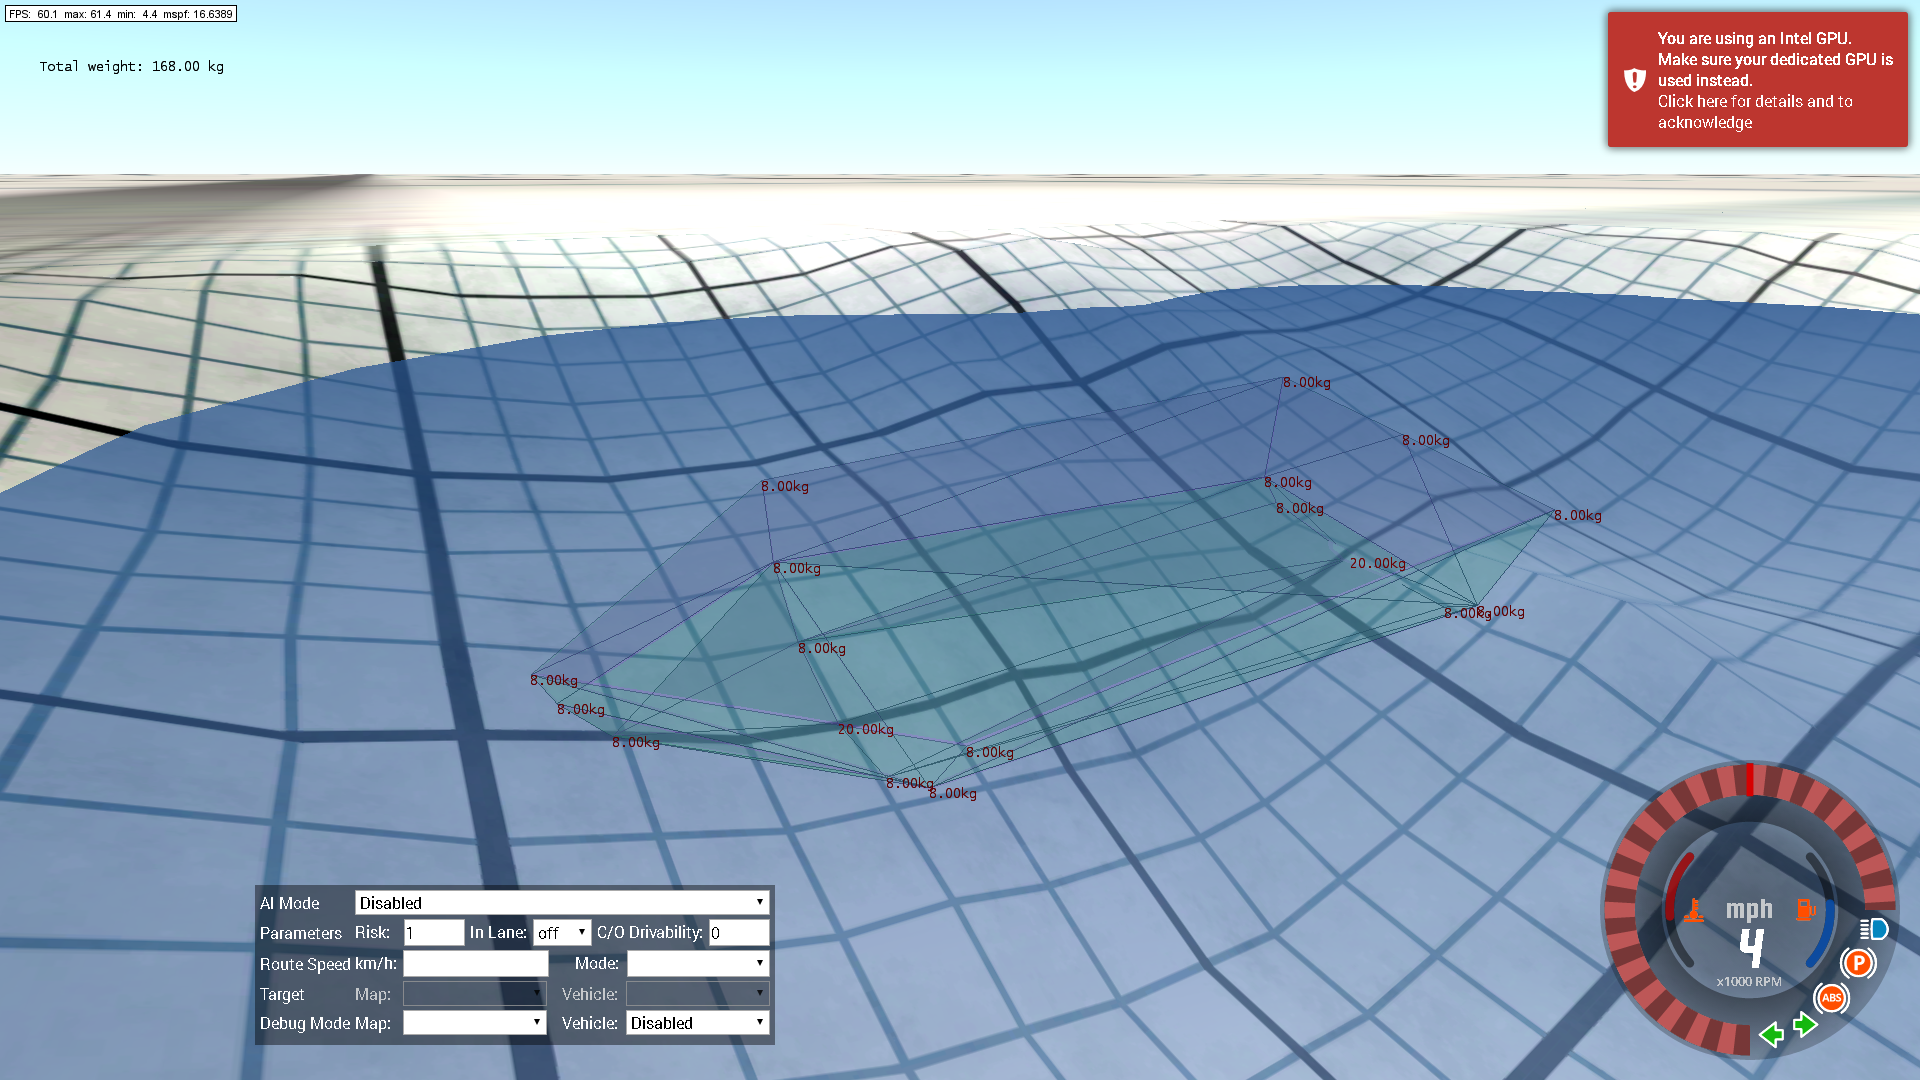Click the 'Total weight: 168.00 kg' readout
Screen dimensions: 1920x1080
pos(132,66)
